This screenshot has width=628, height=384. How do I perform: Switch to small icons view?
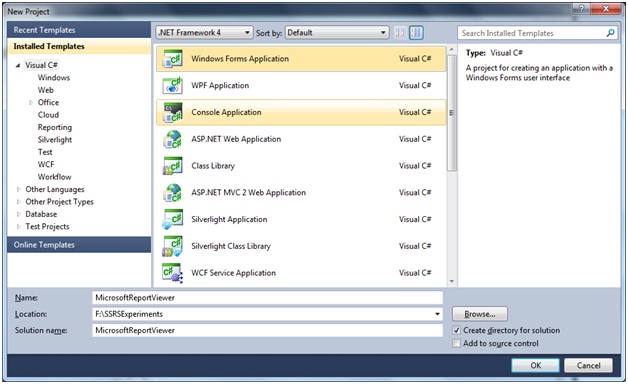click(399, 32)
